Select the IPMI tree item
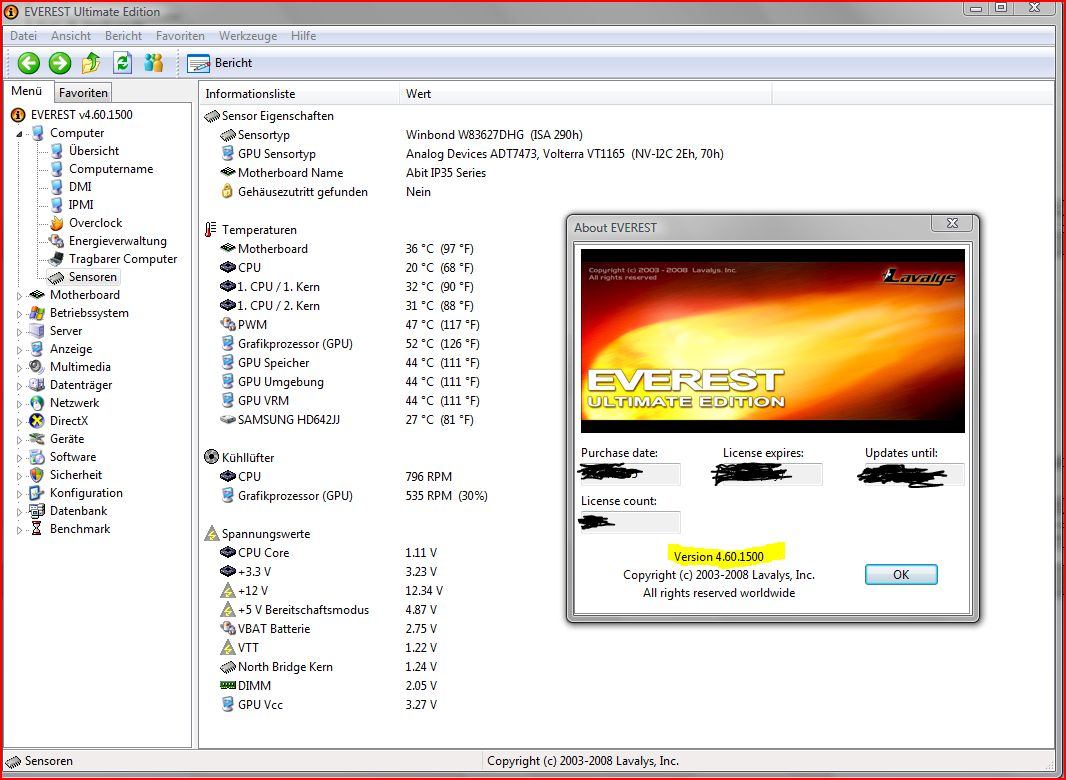Viewport: 1066px width, 780px height. 81,205
